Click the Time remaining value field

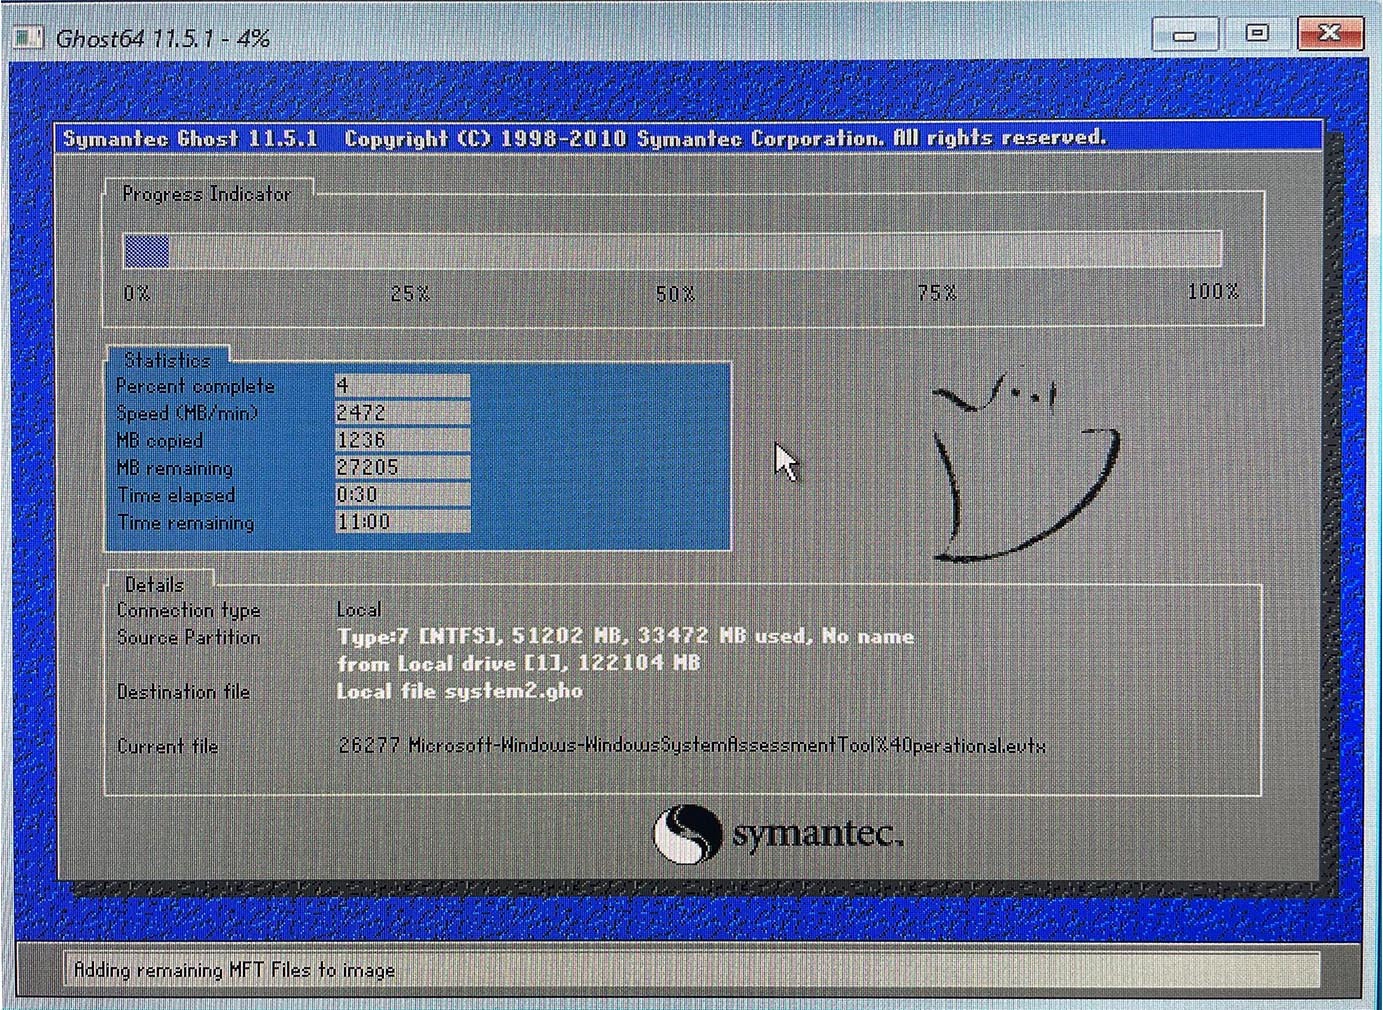[402, 522]
